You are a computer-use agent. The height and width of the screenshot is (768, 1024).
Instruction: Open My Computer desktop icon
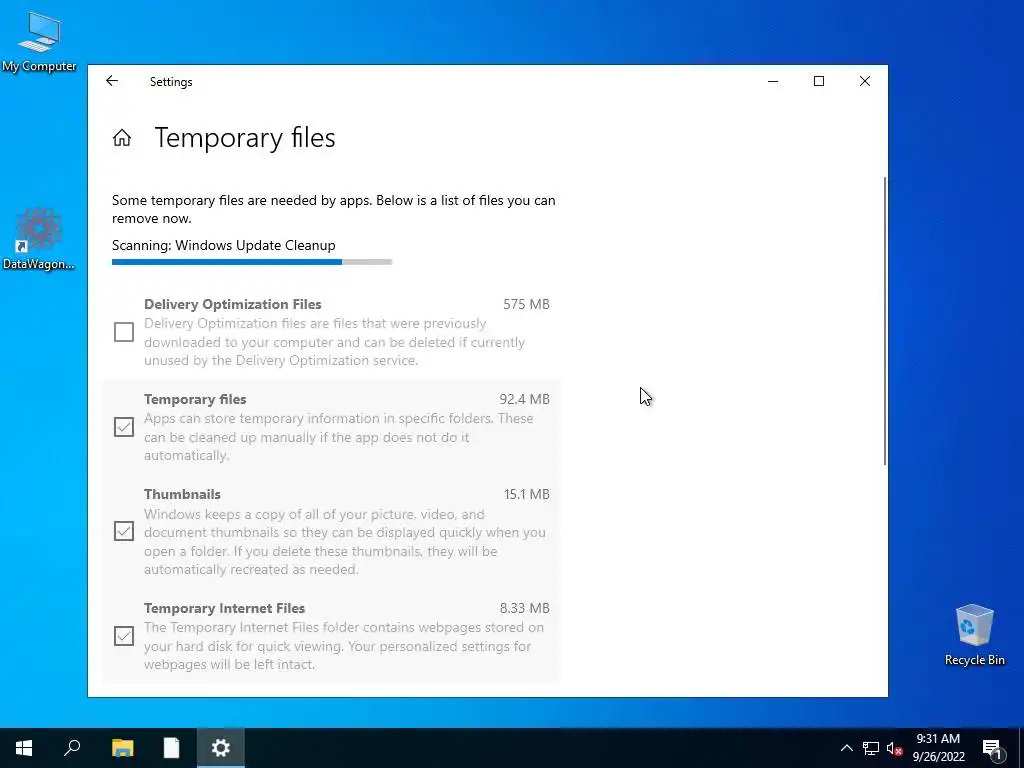point(39,42)
